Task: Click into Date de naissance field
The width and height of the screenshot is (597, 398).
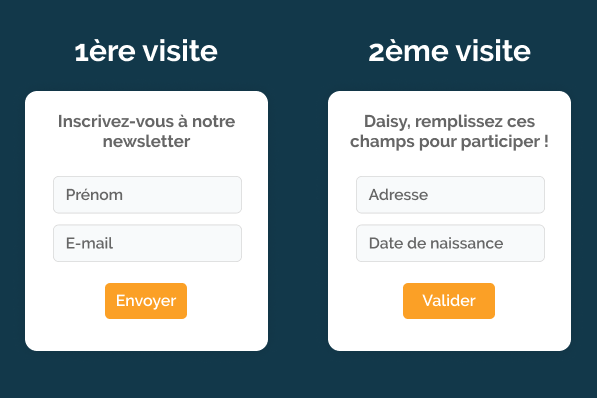Action: [x=450, y=243]
